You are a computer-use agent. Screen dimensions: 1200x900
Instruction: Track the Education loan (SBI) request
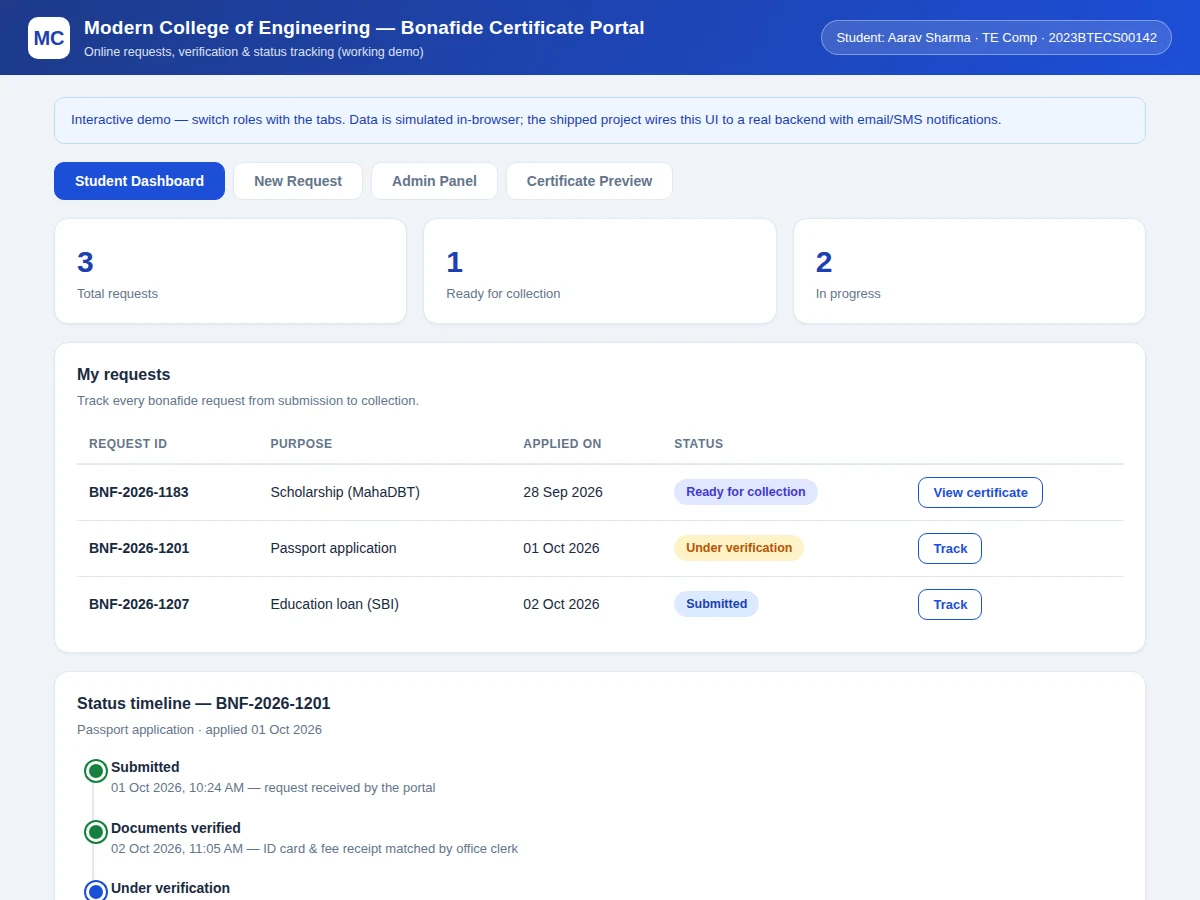(950, 604)
